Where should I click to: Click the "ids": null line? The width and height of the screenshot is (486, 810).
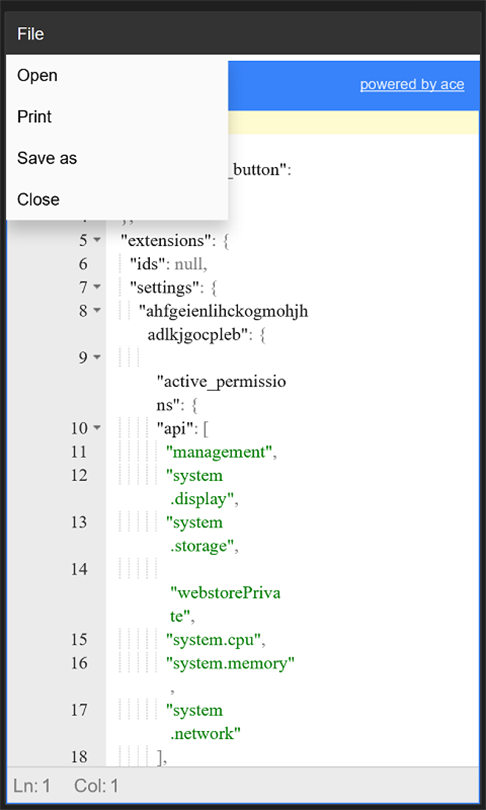point(168,264)
